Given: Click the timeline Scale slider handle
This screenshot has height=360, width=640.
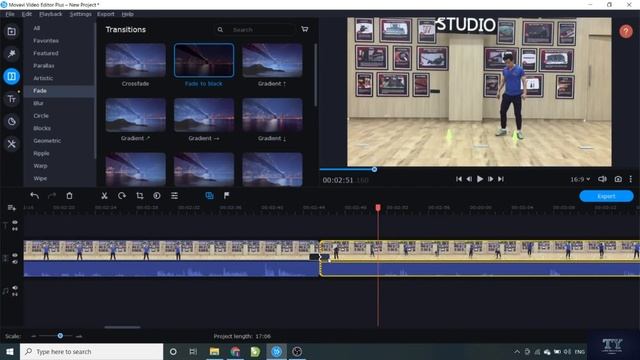Looking at the screenshot, I should pos(60,336).
